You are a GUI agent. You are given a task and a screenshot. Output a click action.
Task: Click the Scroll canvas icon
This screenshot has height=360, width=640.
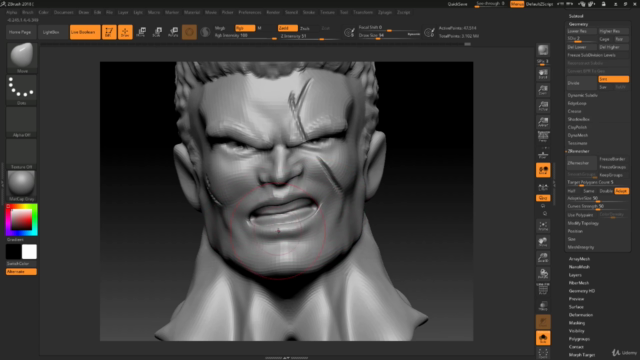coord(543,74)
